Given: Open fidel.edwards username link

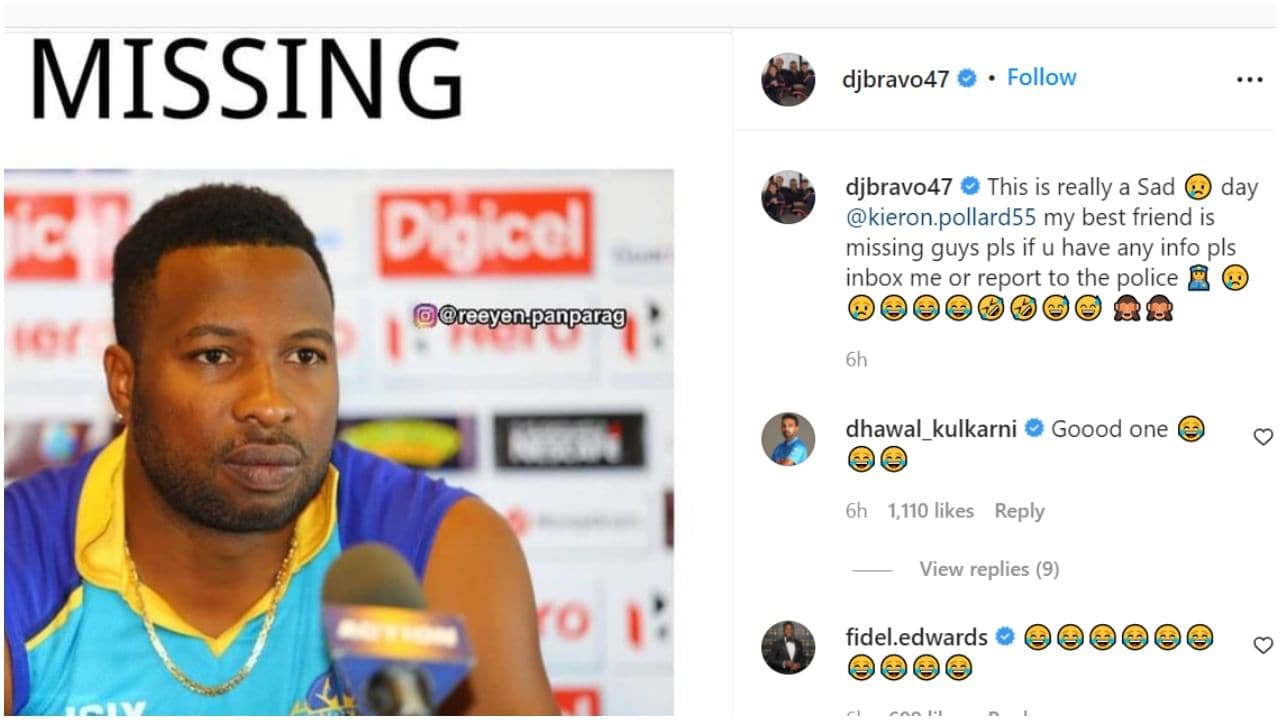Looking at the screenshot, I should point(916,637).
